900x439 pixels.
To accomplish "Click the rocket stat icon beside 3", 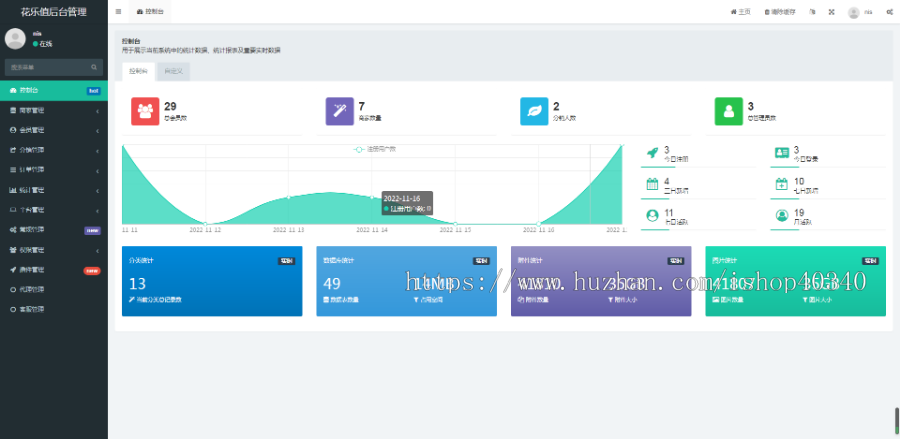I will pos(652,153).
